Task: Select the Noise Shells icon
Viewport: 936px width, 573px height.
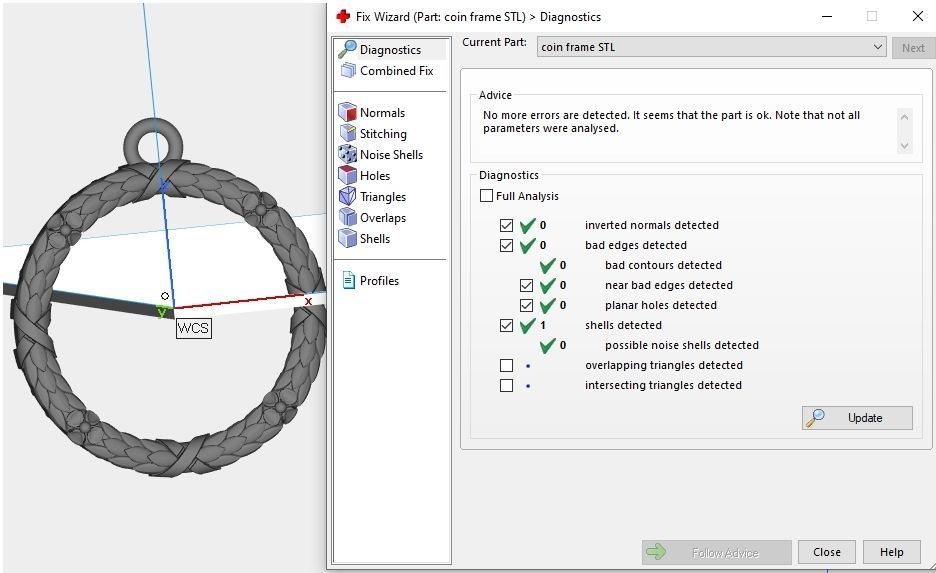Action: (347, 155)
